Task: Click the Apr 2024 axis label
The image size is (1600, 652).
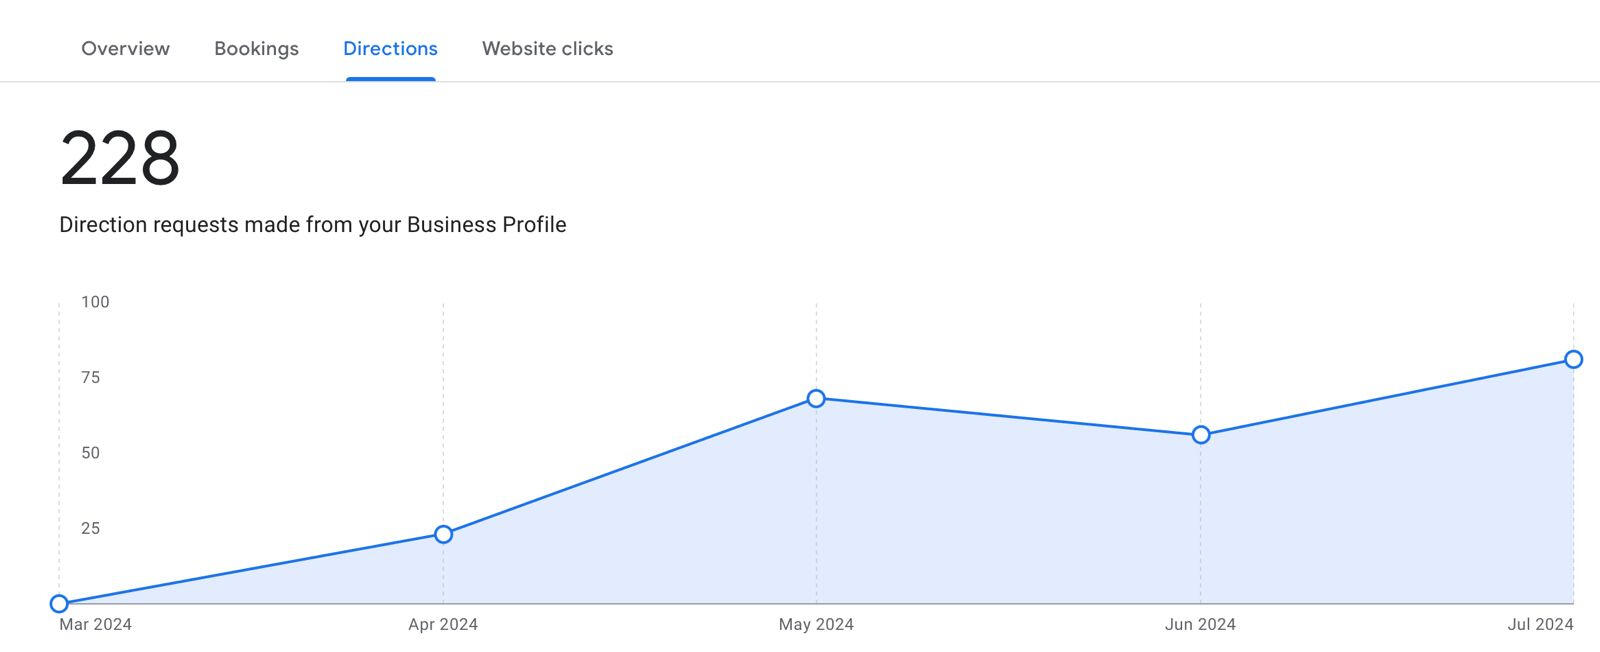Action: (443, 624)
